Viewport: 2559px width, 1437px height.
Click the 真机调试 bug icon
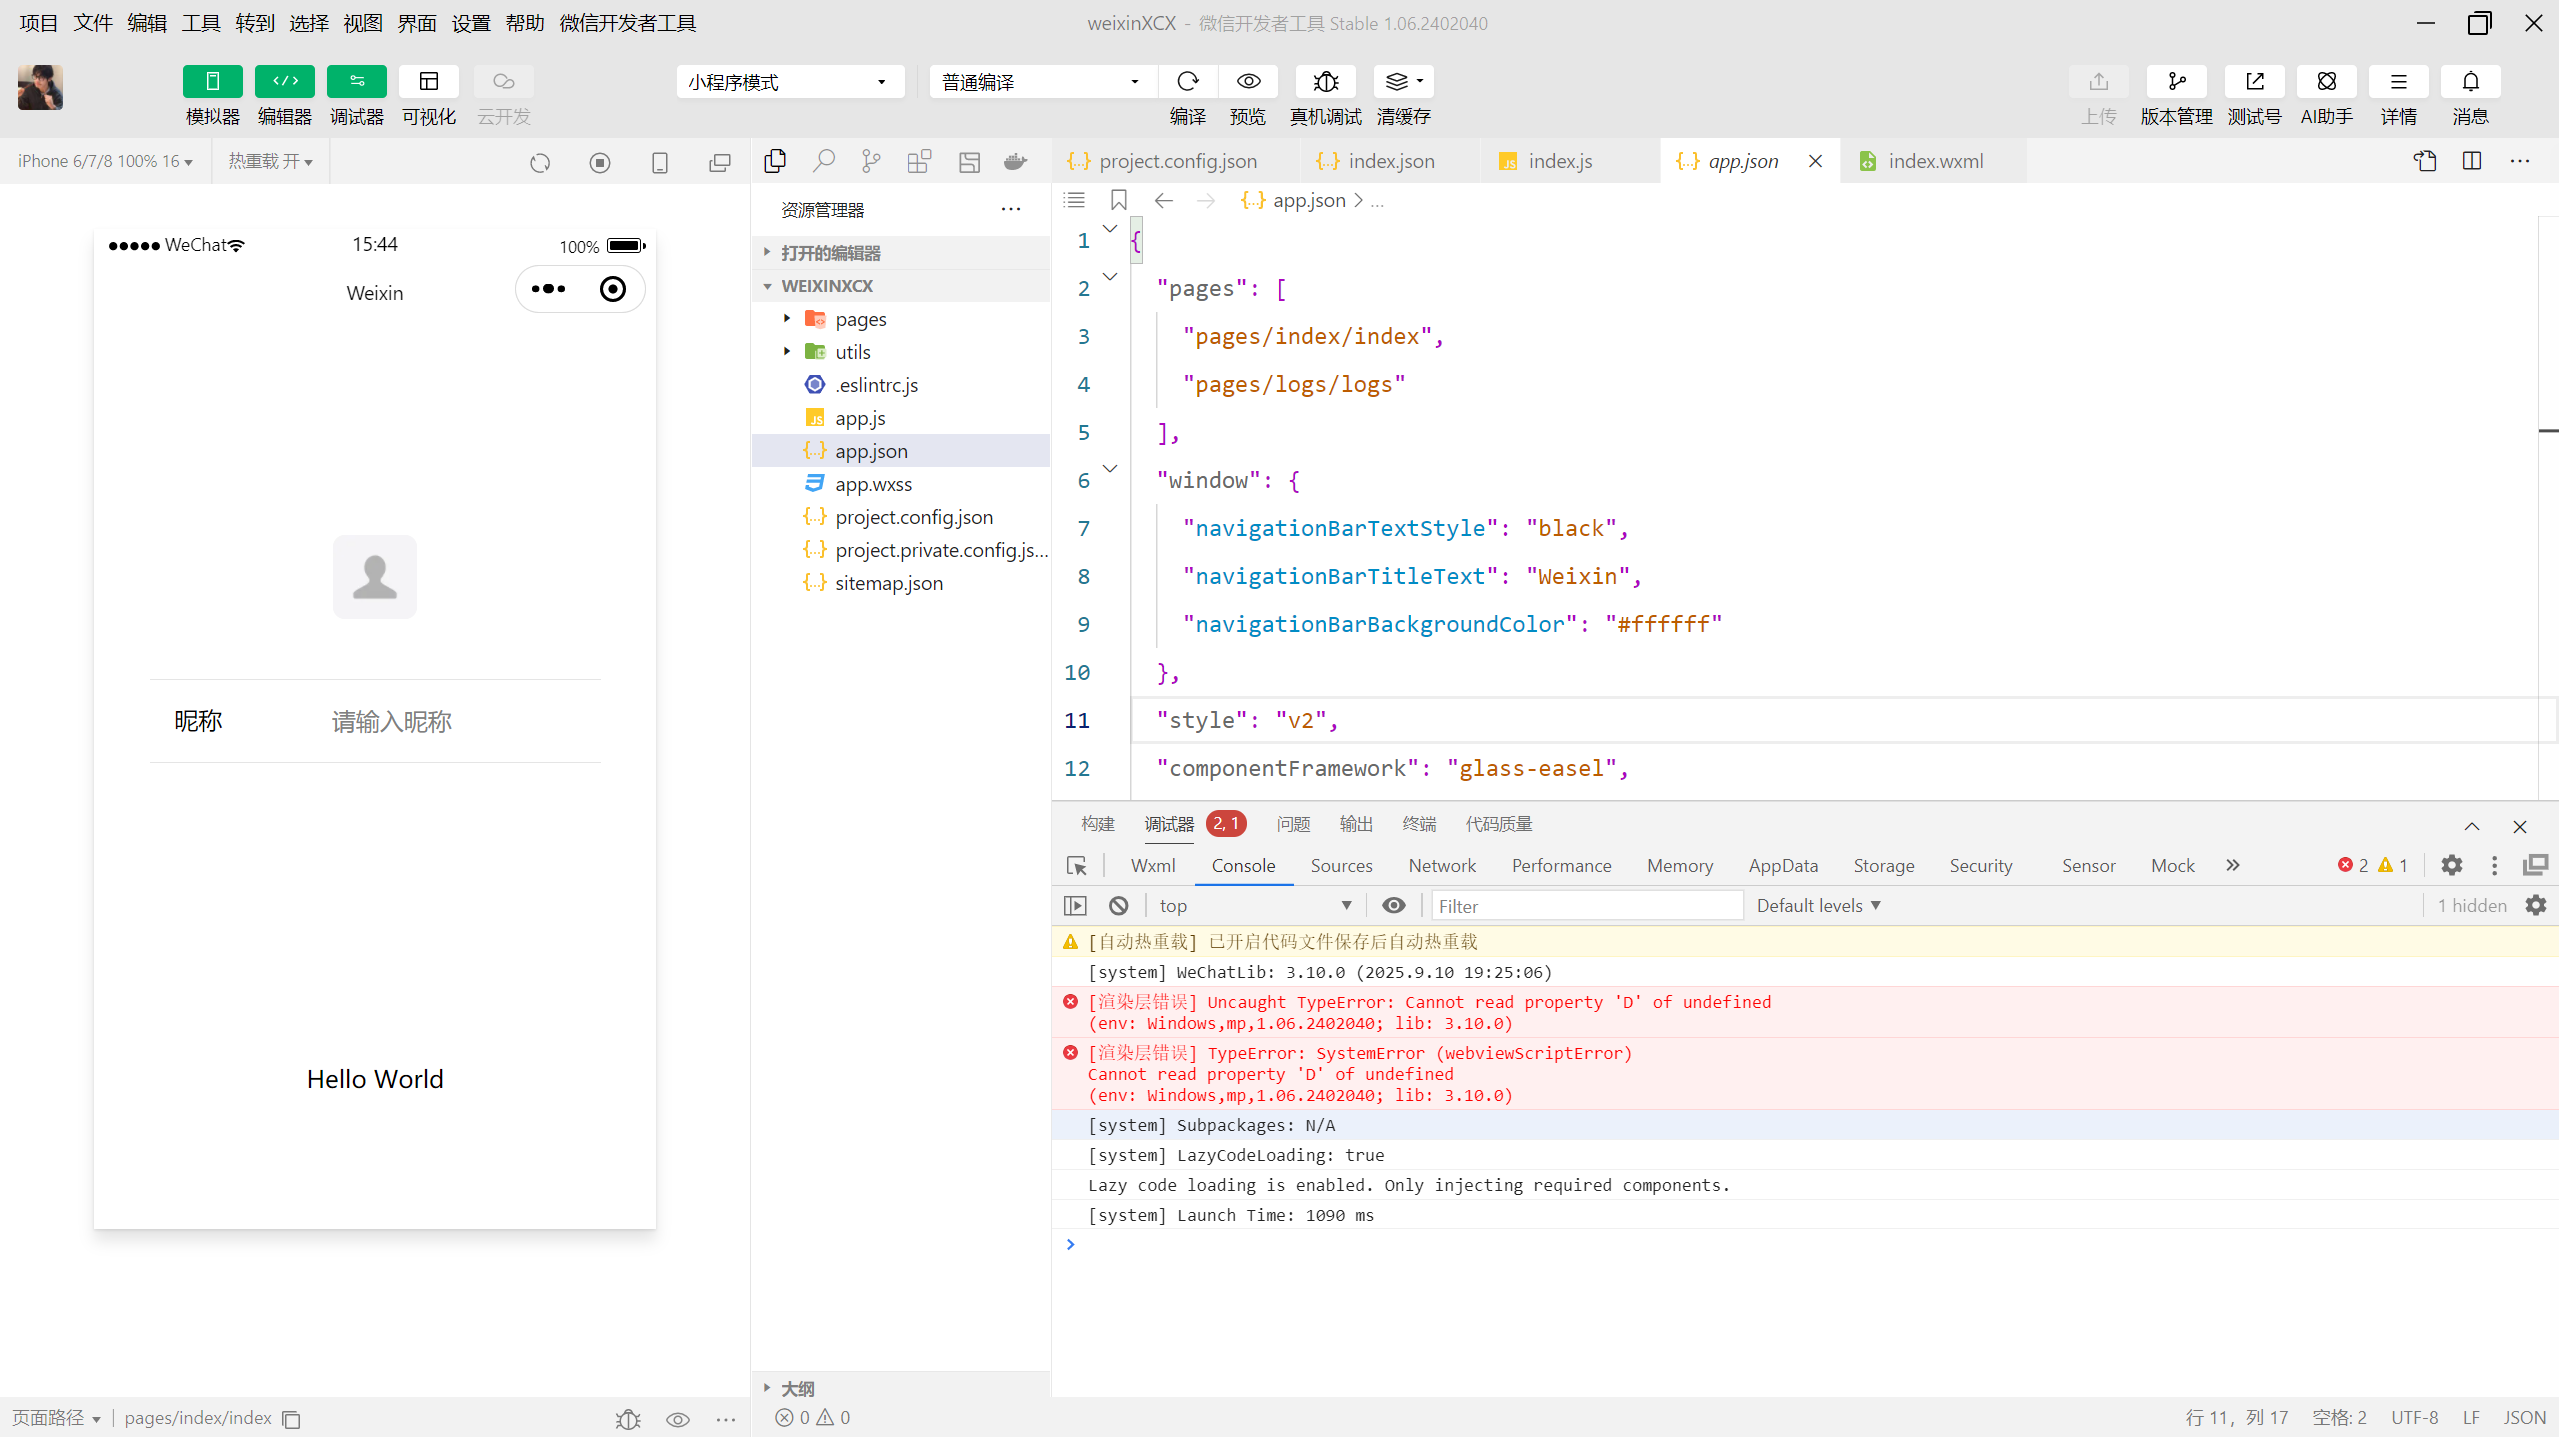[1326, 81]
